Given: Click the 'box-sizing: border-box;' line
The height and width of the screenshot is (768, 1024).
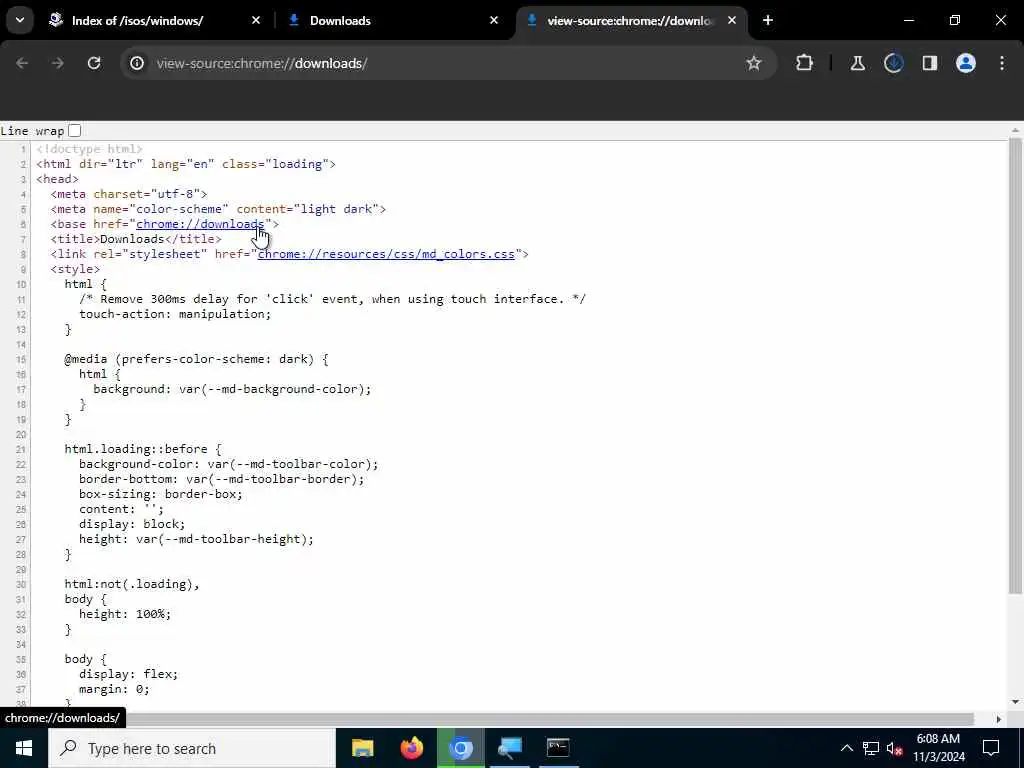Looking at the screenshot, I should pos(161,494).
